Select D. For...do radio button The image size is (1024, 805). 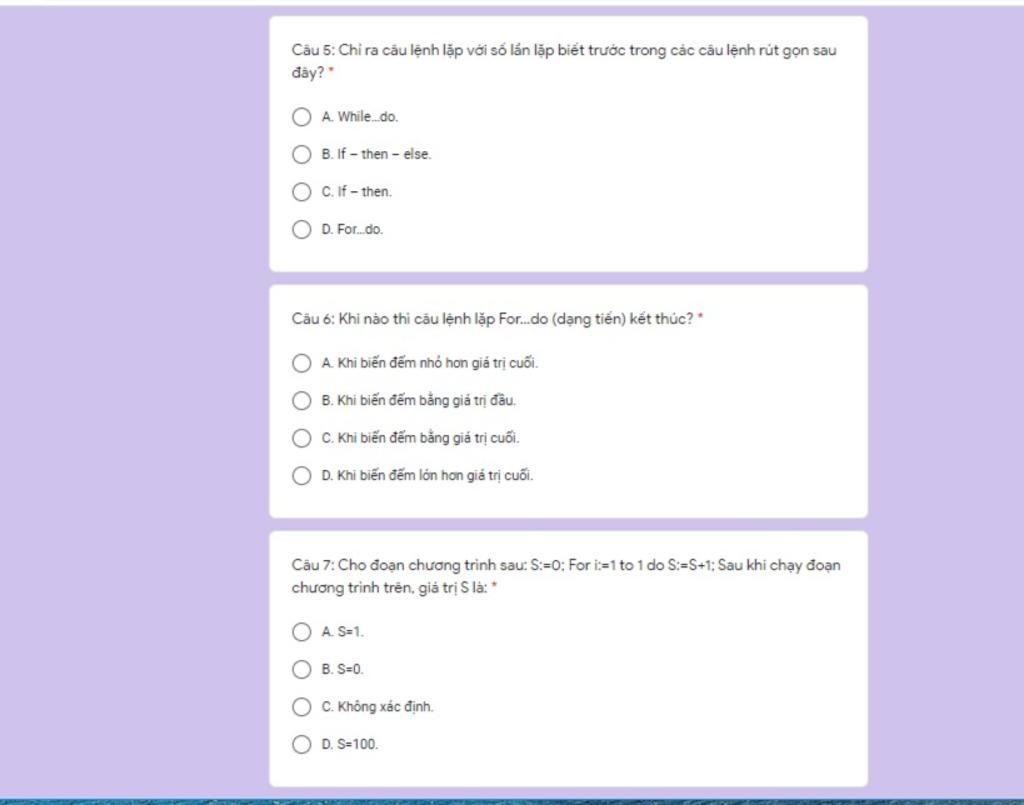pos(301,229)
